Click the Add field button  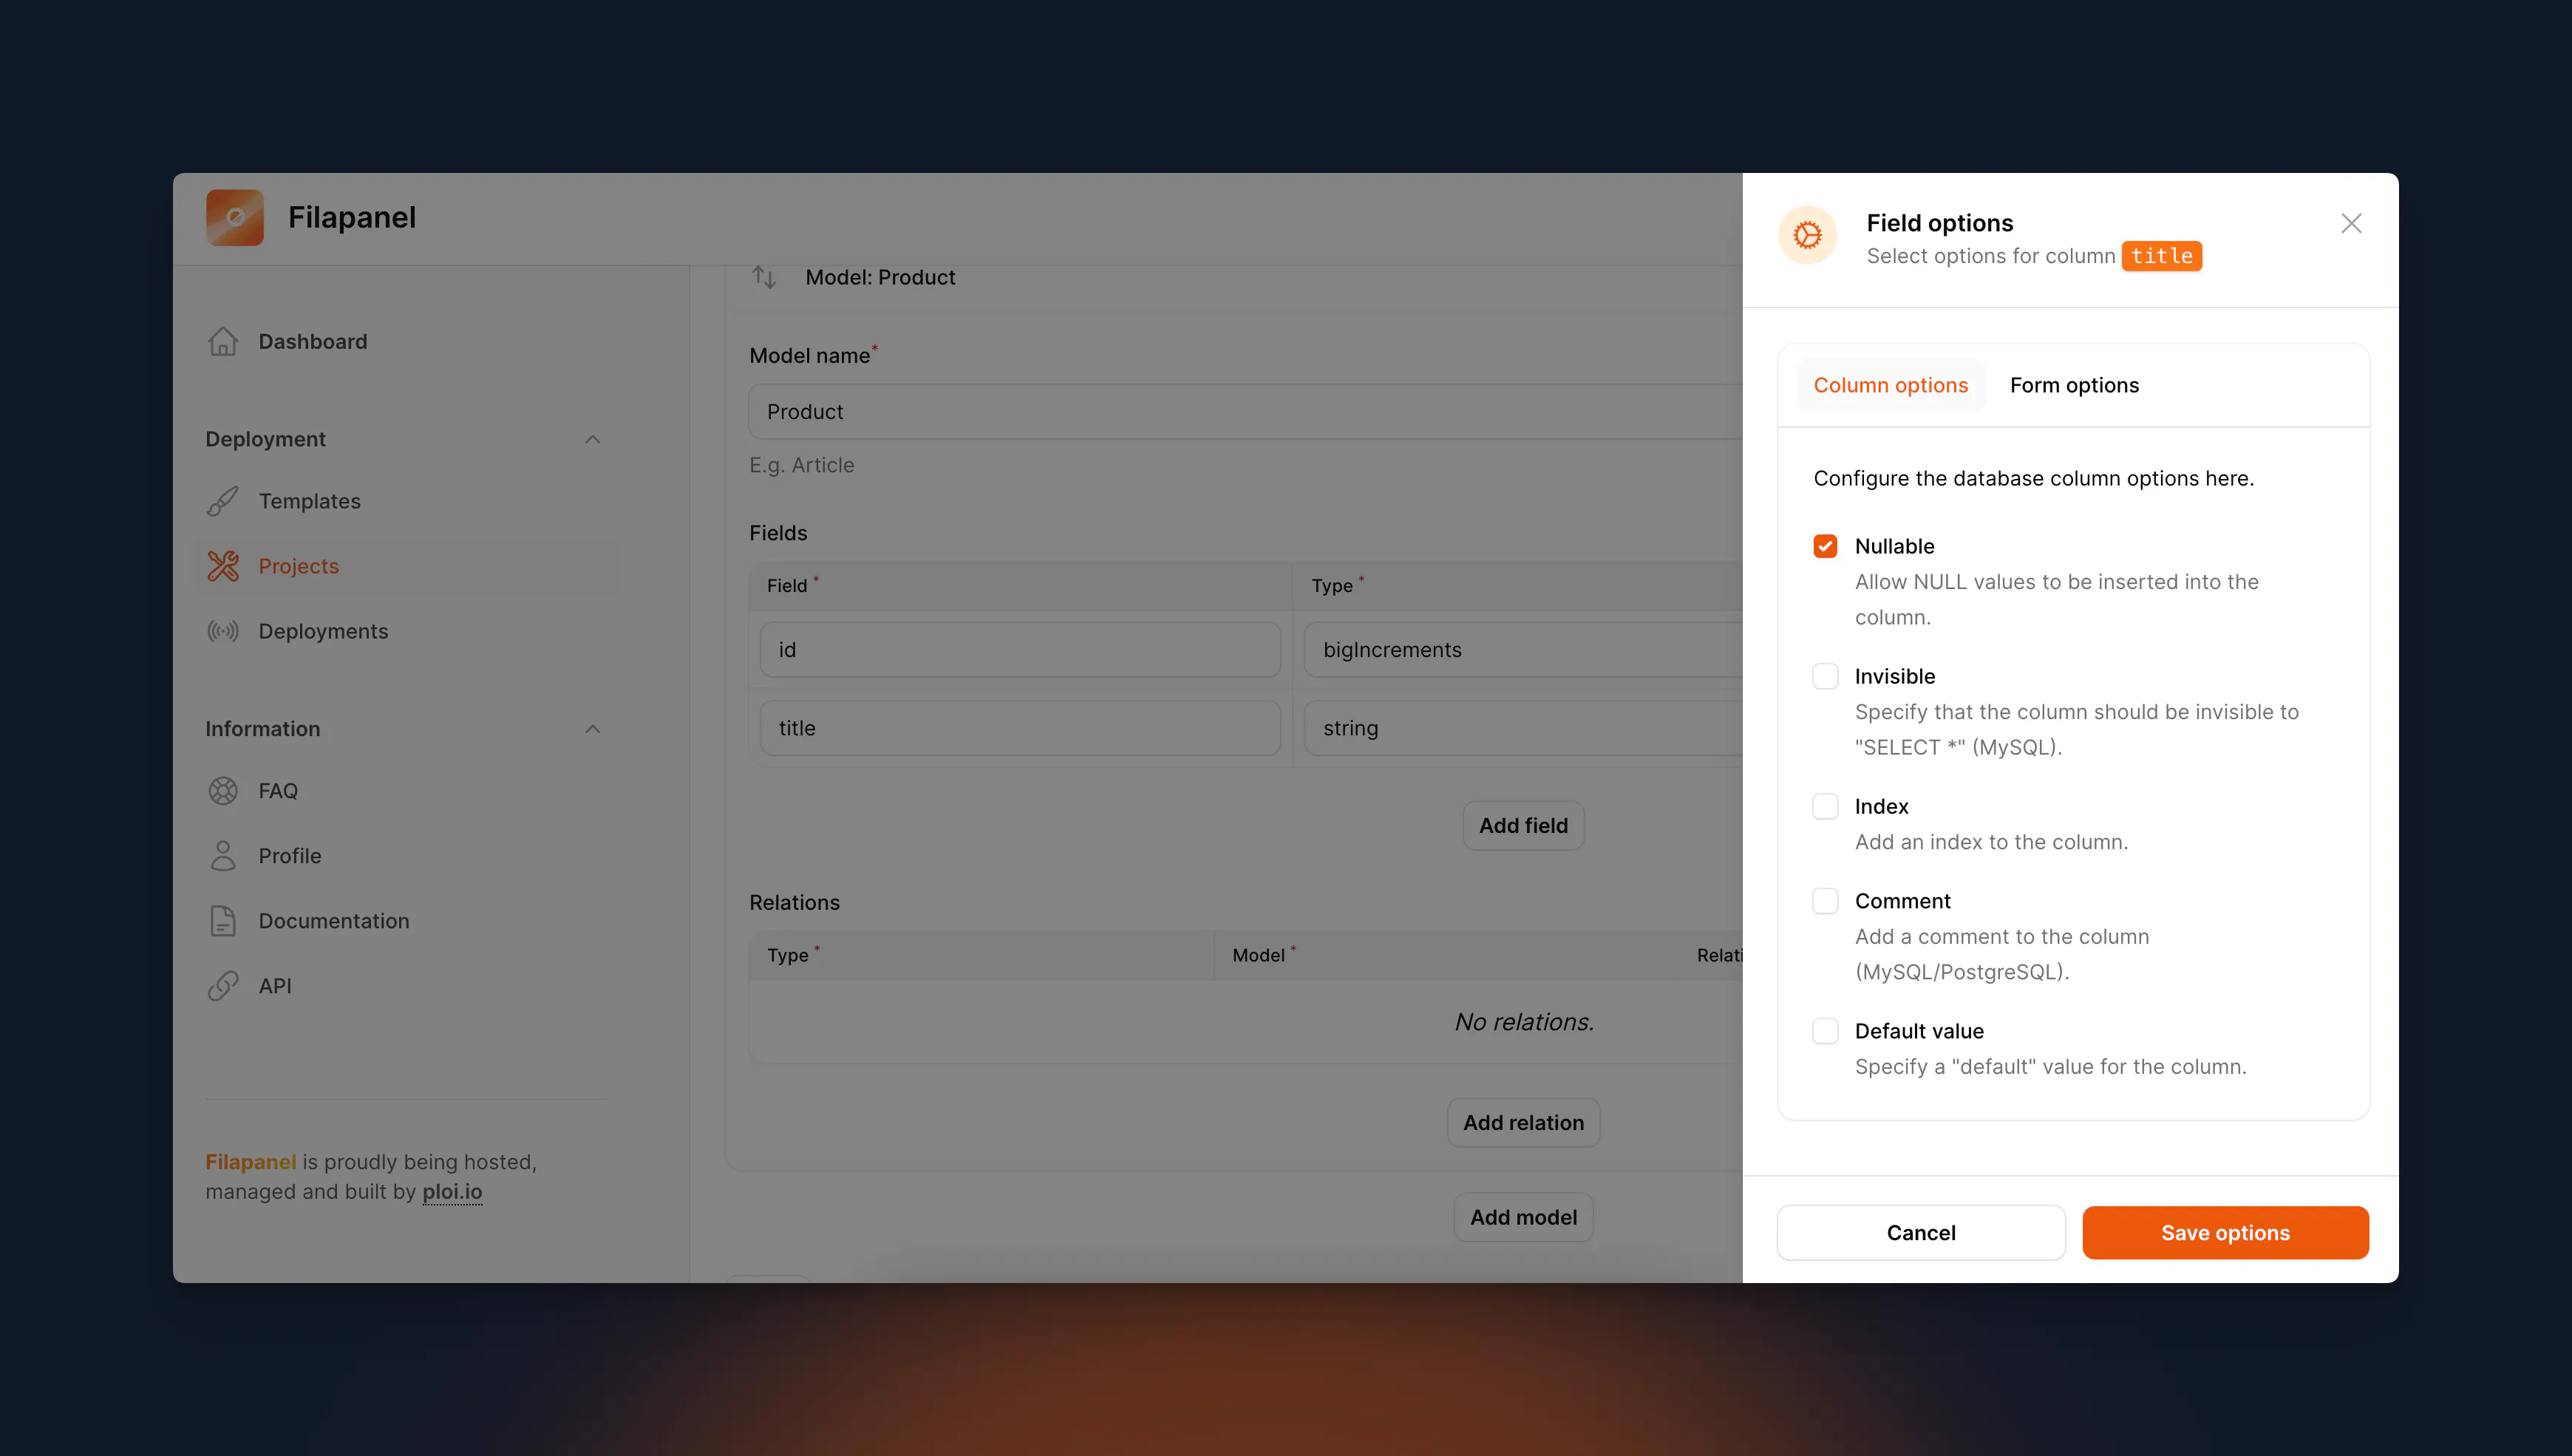(1524, 826)
